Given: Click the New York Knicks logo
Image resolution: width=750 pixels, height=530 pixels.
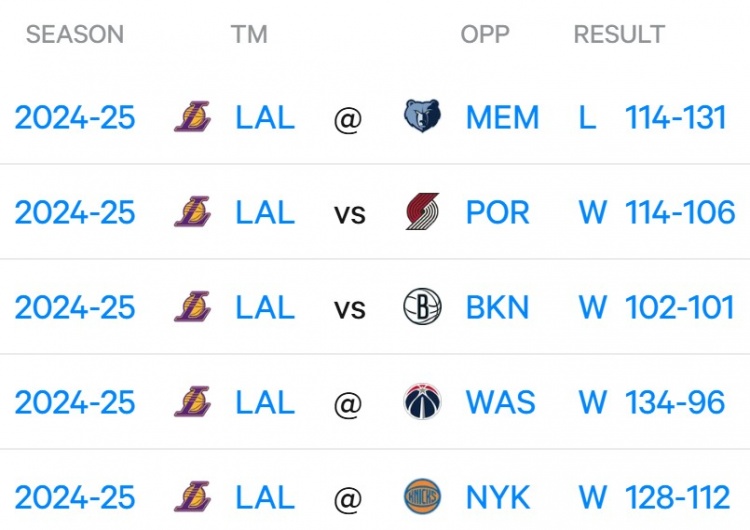Looking at the screenshot, I should pos(421,497).
